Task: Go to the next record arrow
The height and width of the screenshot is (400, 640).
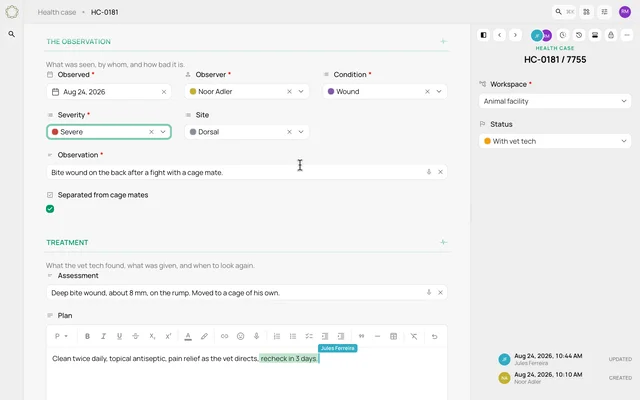Action: [515, 35]
